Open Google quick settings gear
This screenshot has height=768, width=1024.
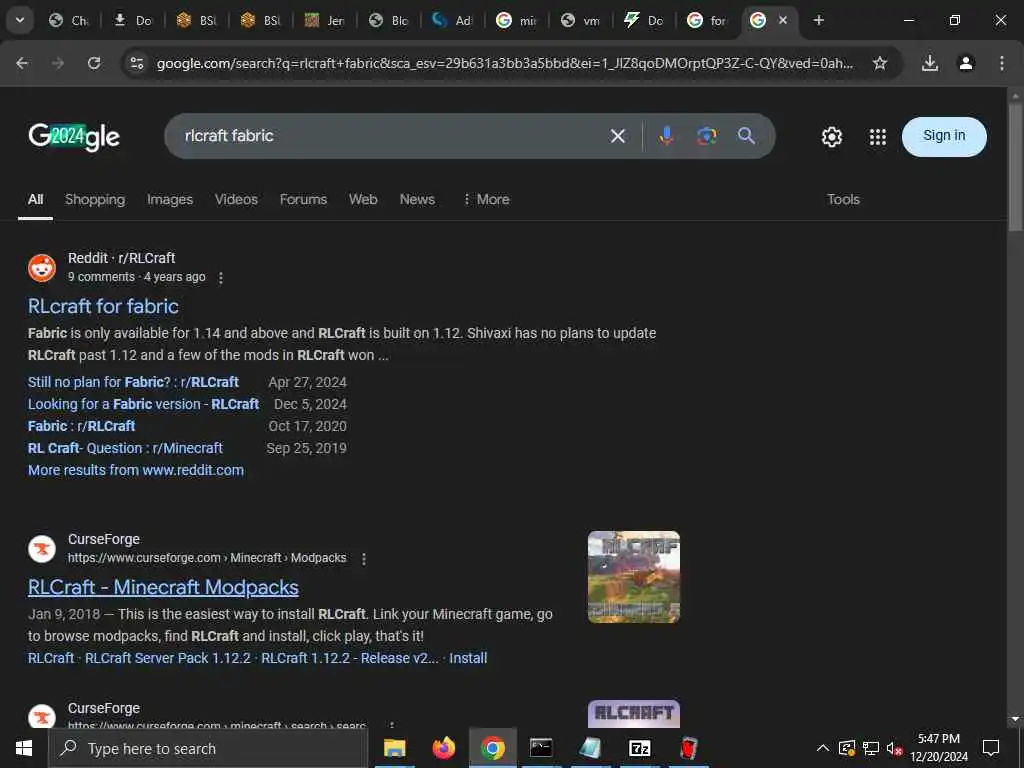(831, 136)
